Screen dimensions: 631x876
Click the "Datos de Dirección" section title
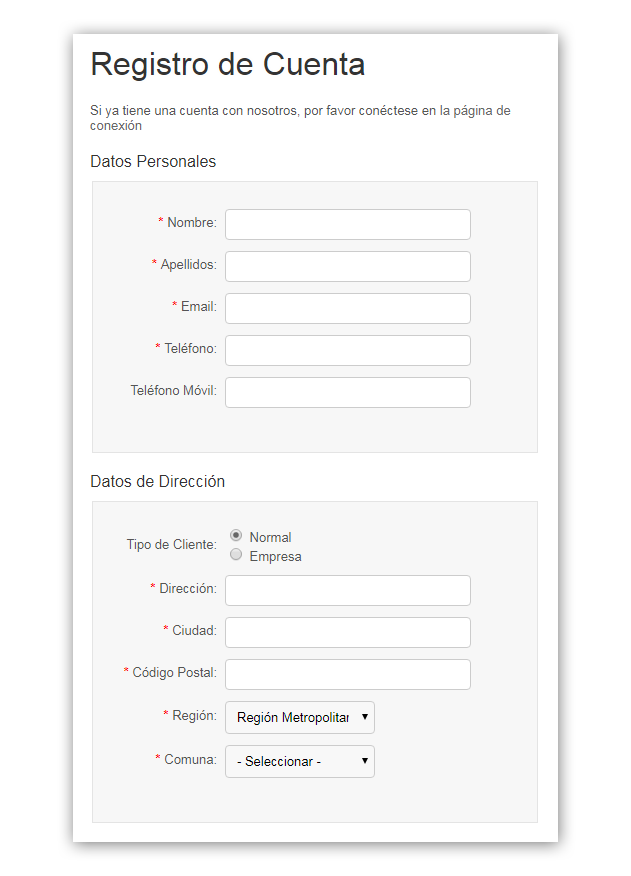157,481
